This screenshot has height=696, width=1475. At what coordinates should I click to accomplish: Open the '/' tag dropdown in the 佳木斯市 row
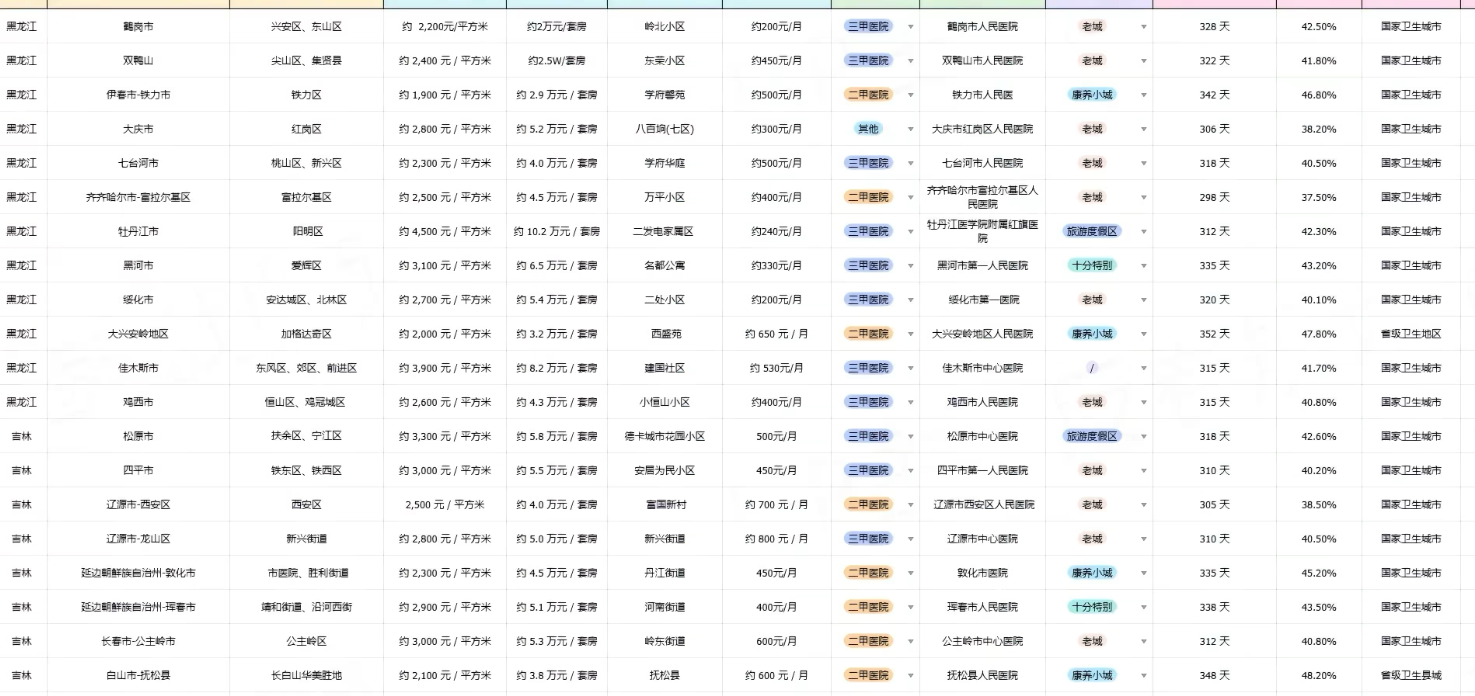coord(1143,368)
